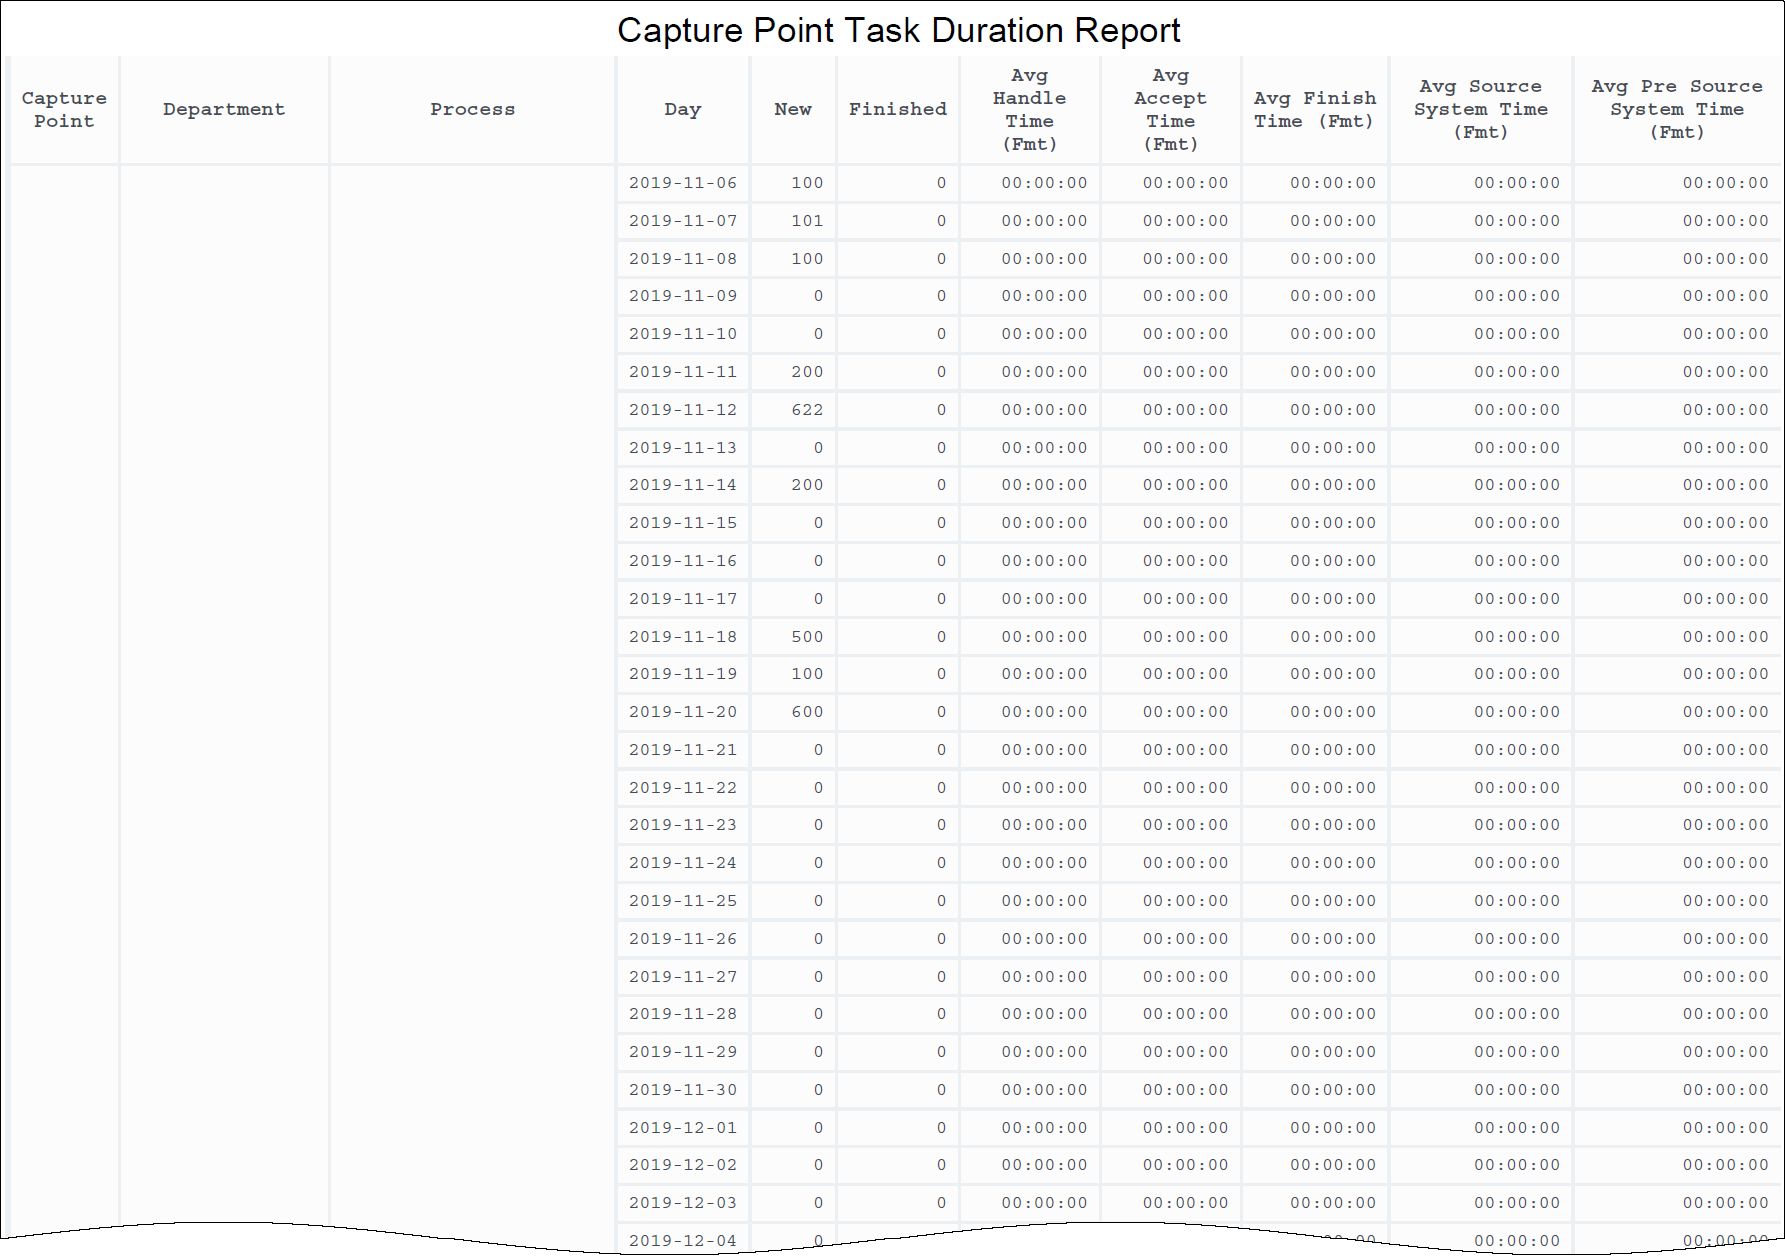This screenshot has width=1785, height=1256.
Task: Click the Avg Source System Time header
Action: click(x=1480, y=110)
